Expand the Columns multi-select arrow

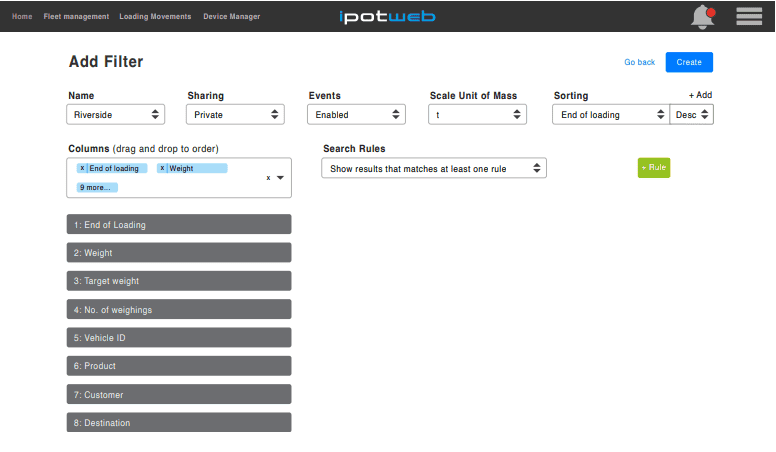click(280, 178)
